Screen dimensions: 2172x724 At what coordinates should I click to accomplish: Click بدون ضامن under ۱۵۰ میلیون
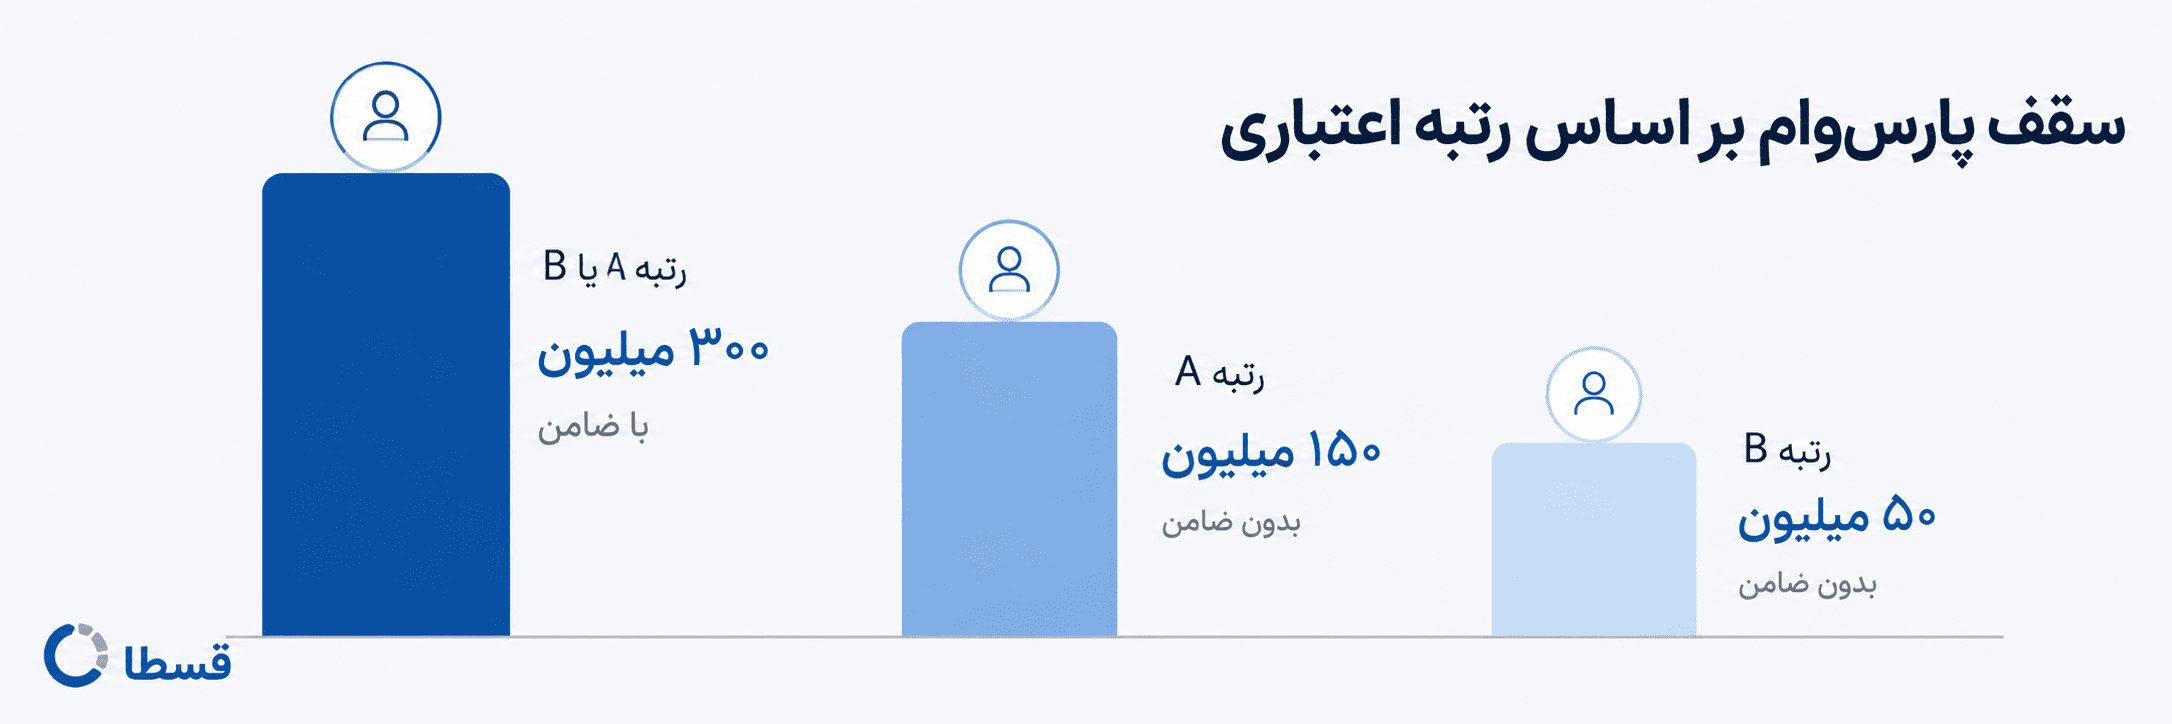1231,522
